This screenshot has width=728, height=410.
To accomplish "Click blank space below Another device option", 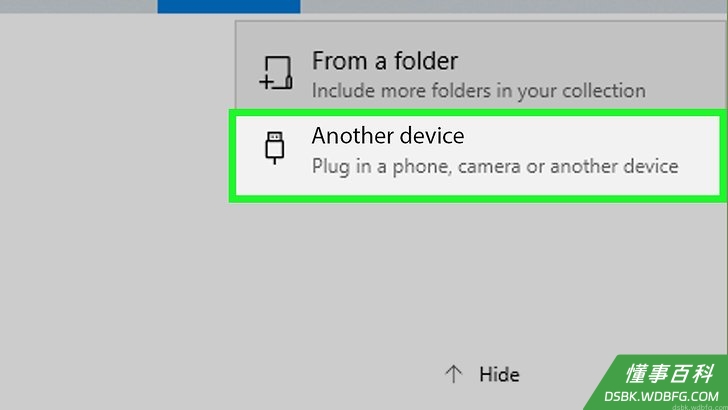I will click(x=478, y=279).
